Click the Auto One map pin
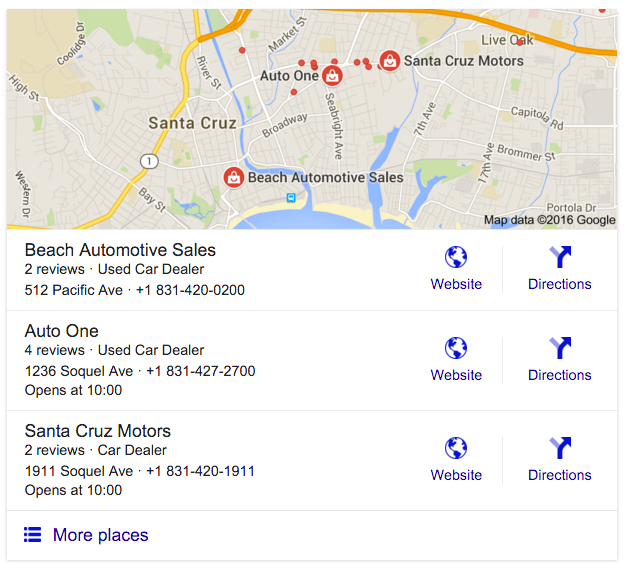The height and width of the screenshot is (568, 628). pos(332,76)
